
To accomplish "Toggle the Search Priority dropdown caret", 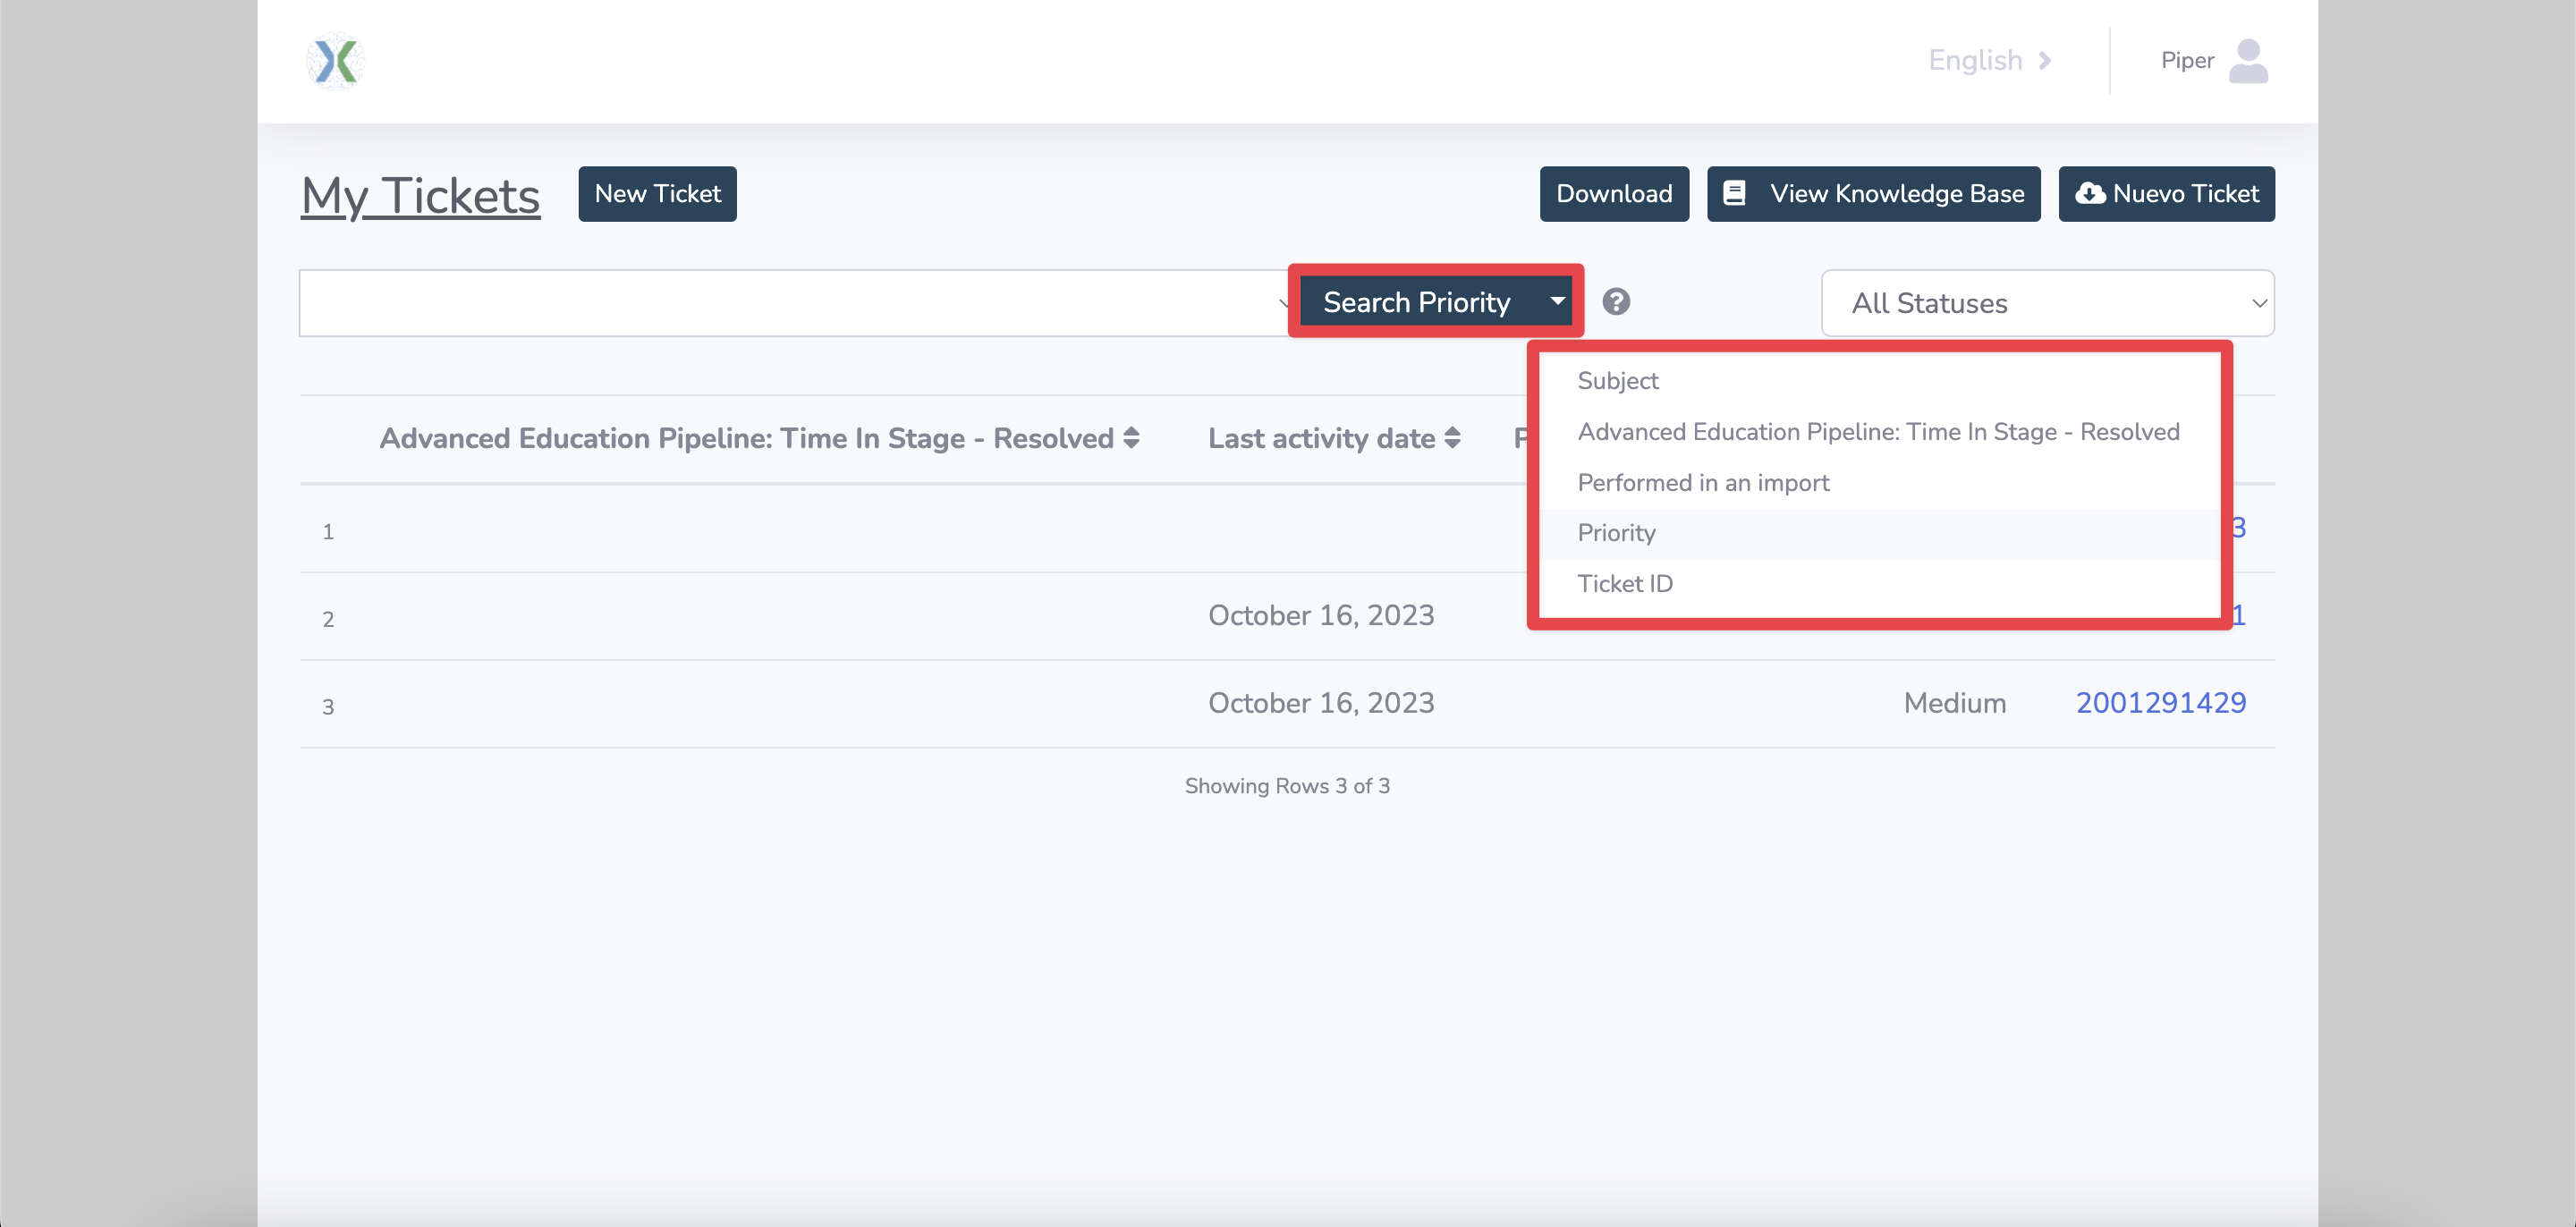I will click(x=1557, y=301).
